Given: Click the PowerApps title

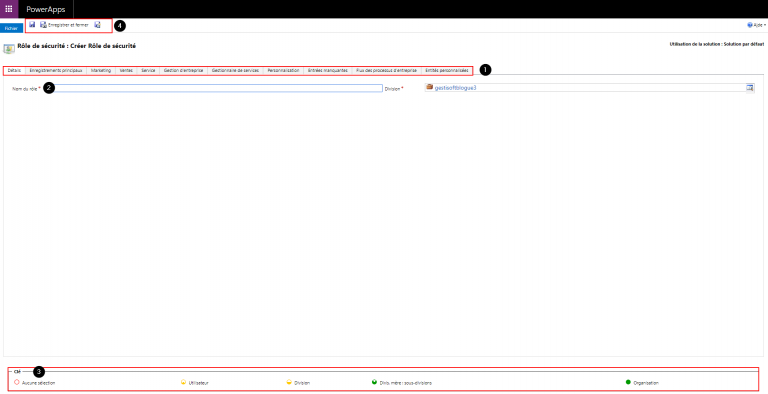Looking at the screenshot, I should coord(46,9).
